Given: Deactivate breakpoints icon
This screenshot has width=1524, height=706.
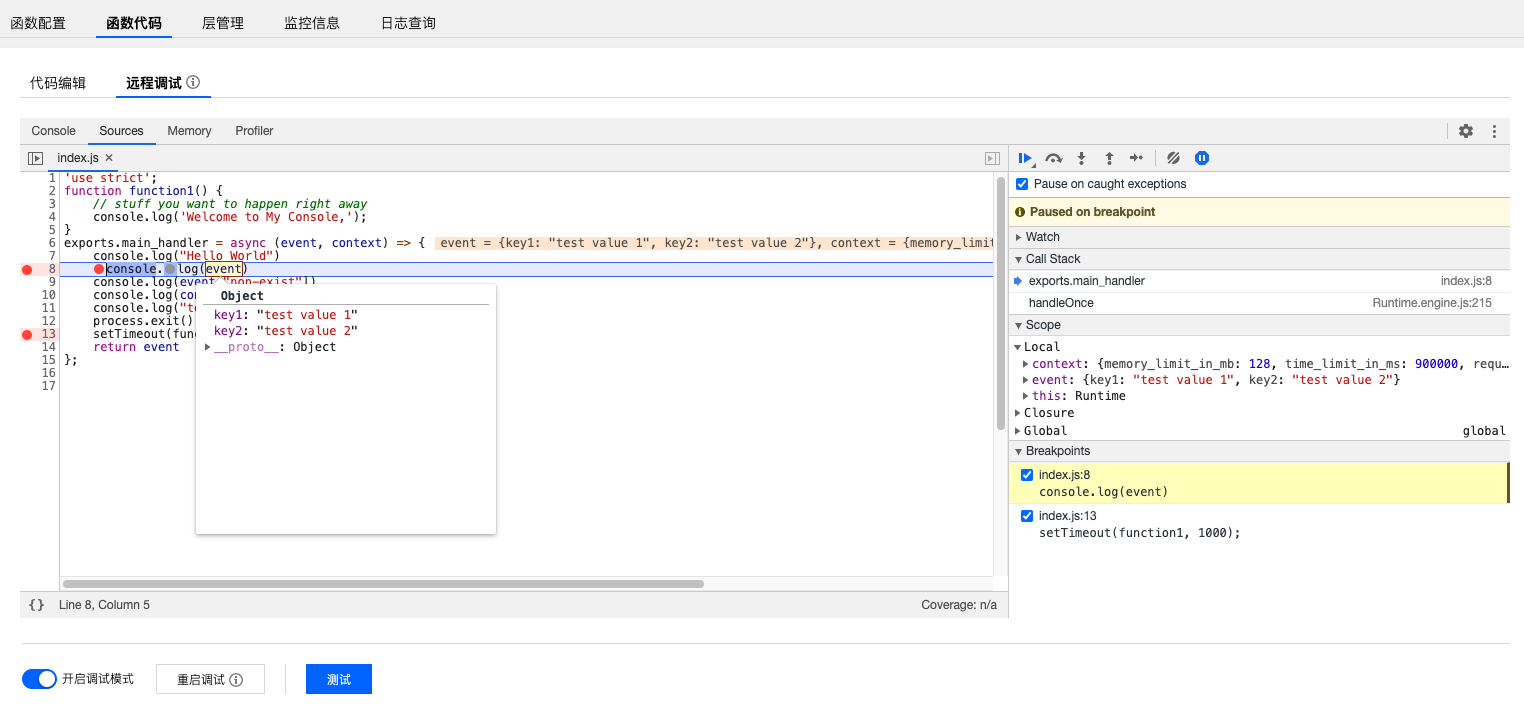Looking at the screenshot, I should (x=1174, y=158).
